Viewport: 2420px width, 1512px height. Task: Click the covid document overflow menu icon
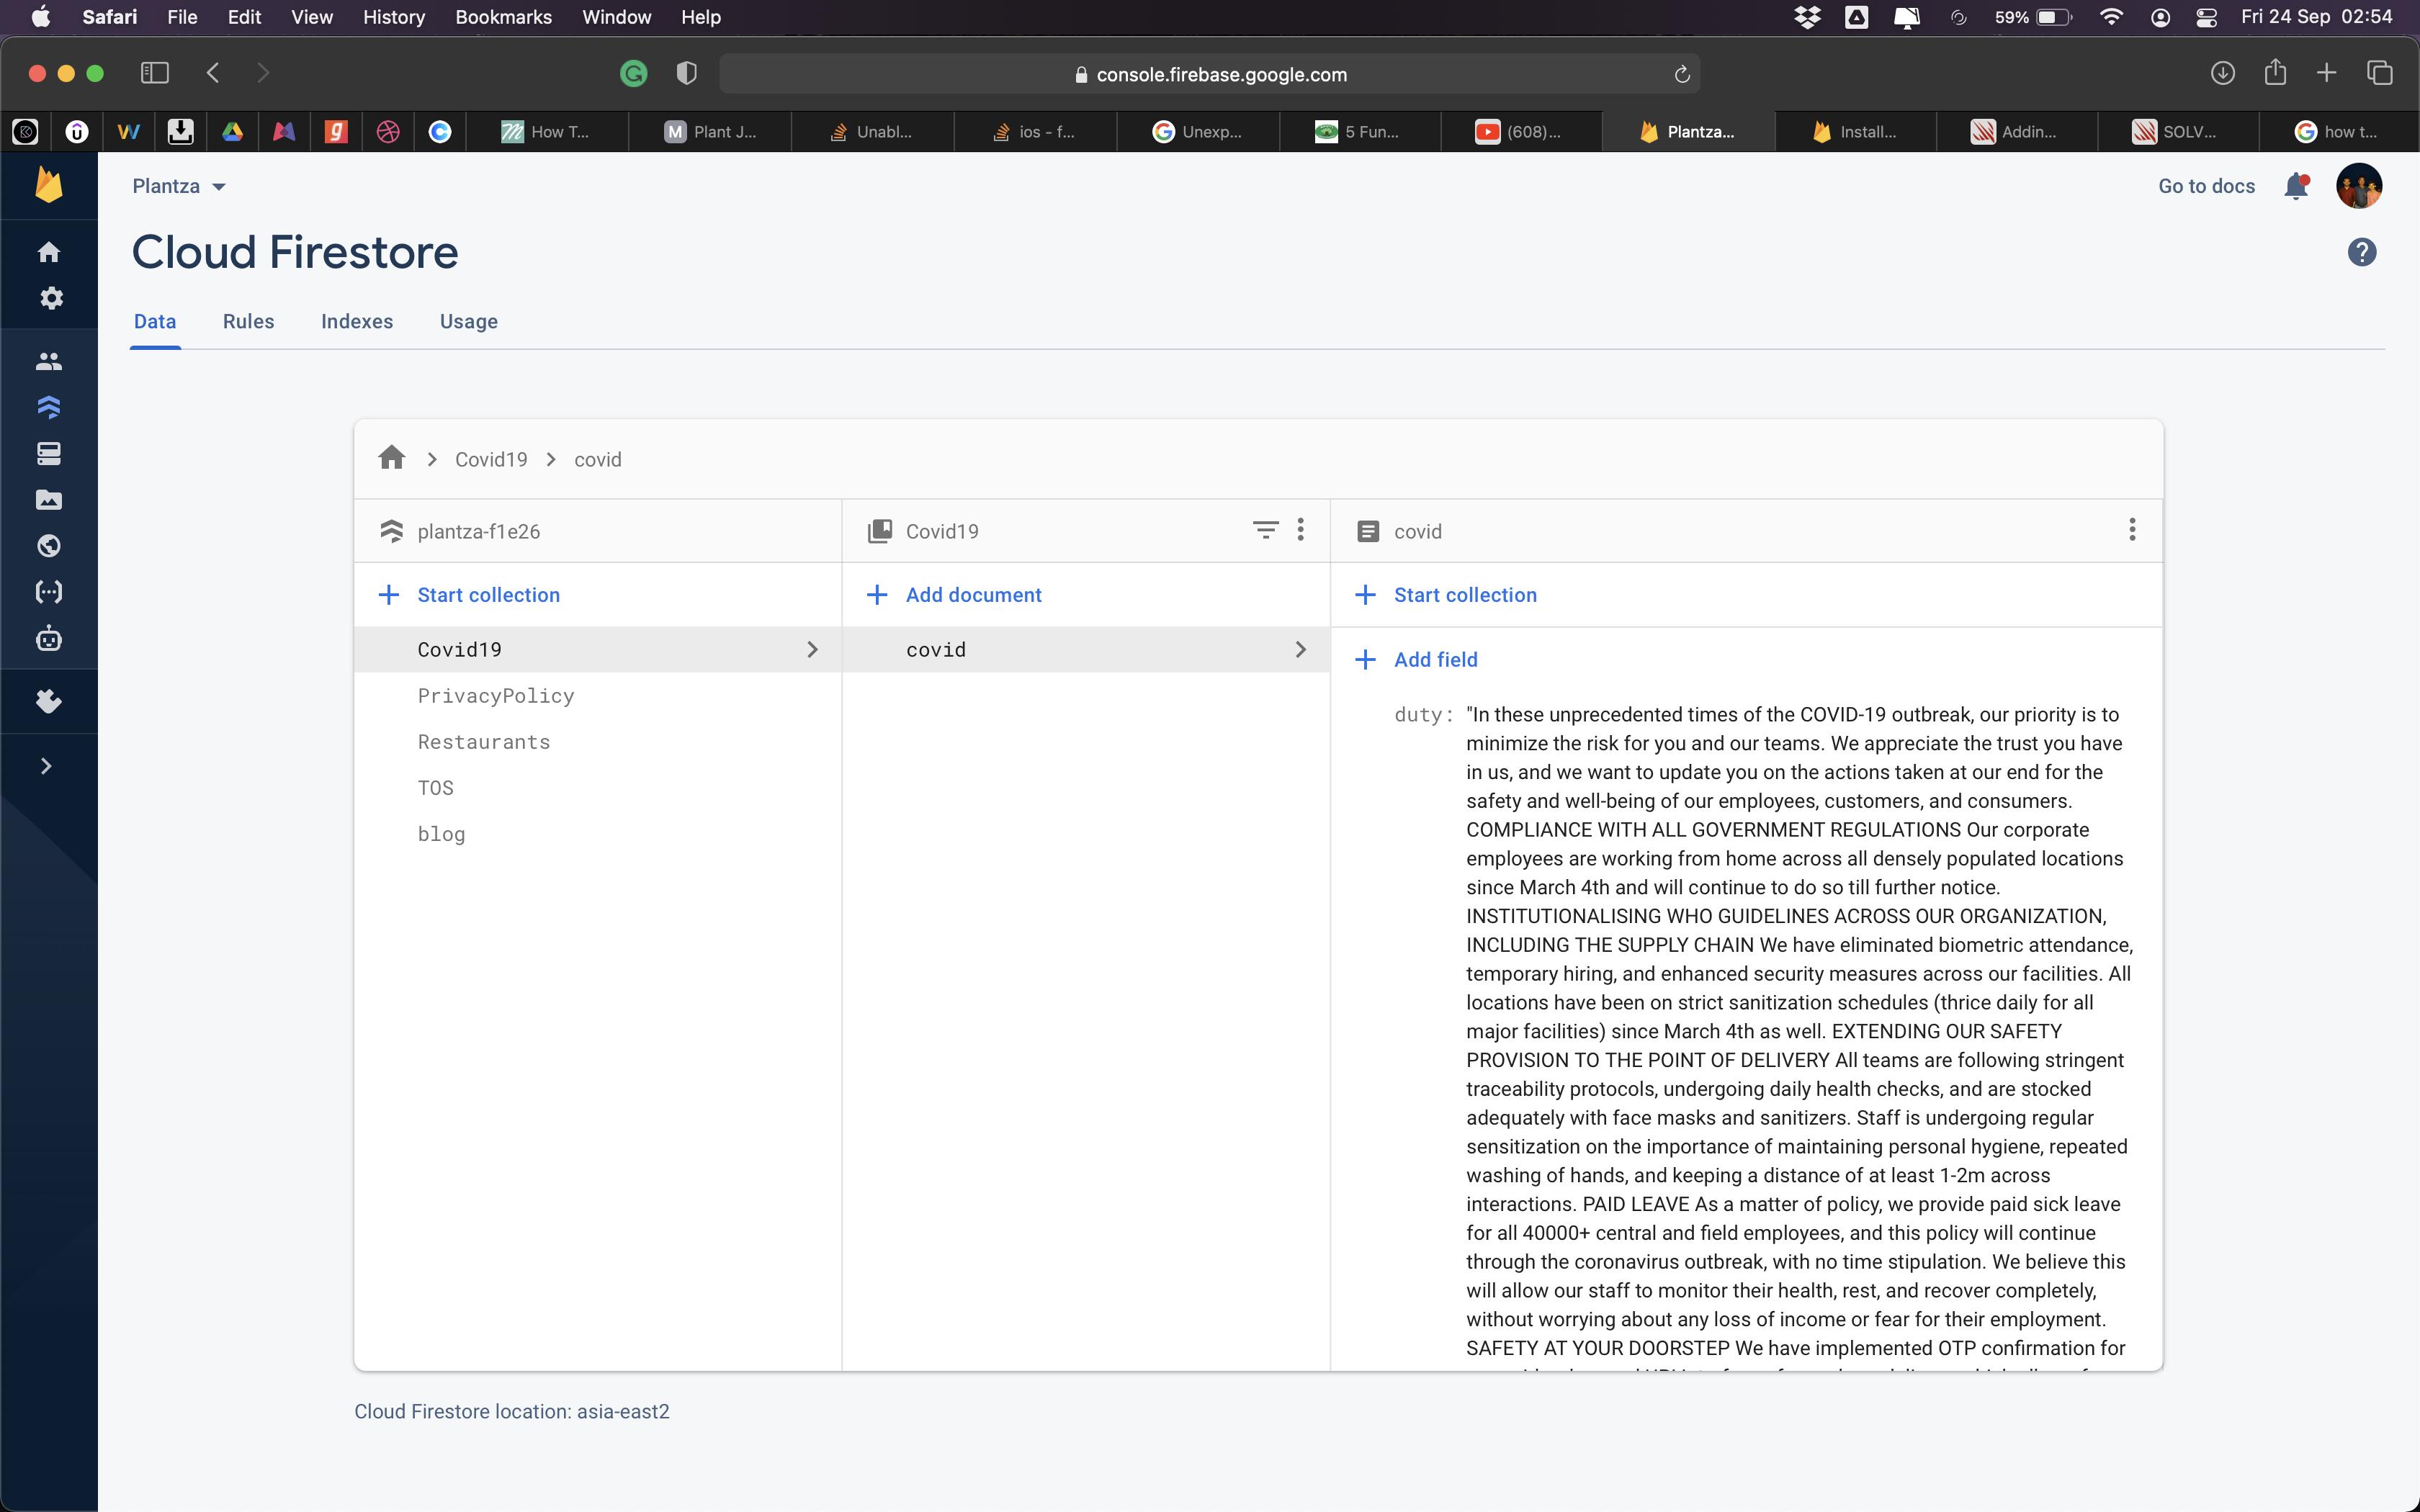pos(2133,529)
